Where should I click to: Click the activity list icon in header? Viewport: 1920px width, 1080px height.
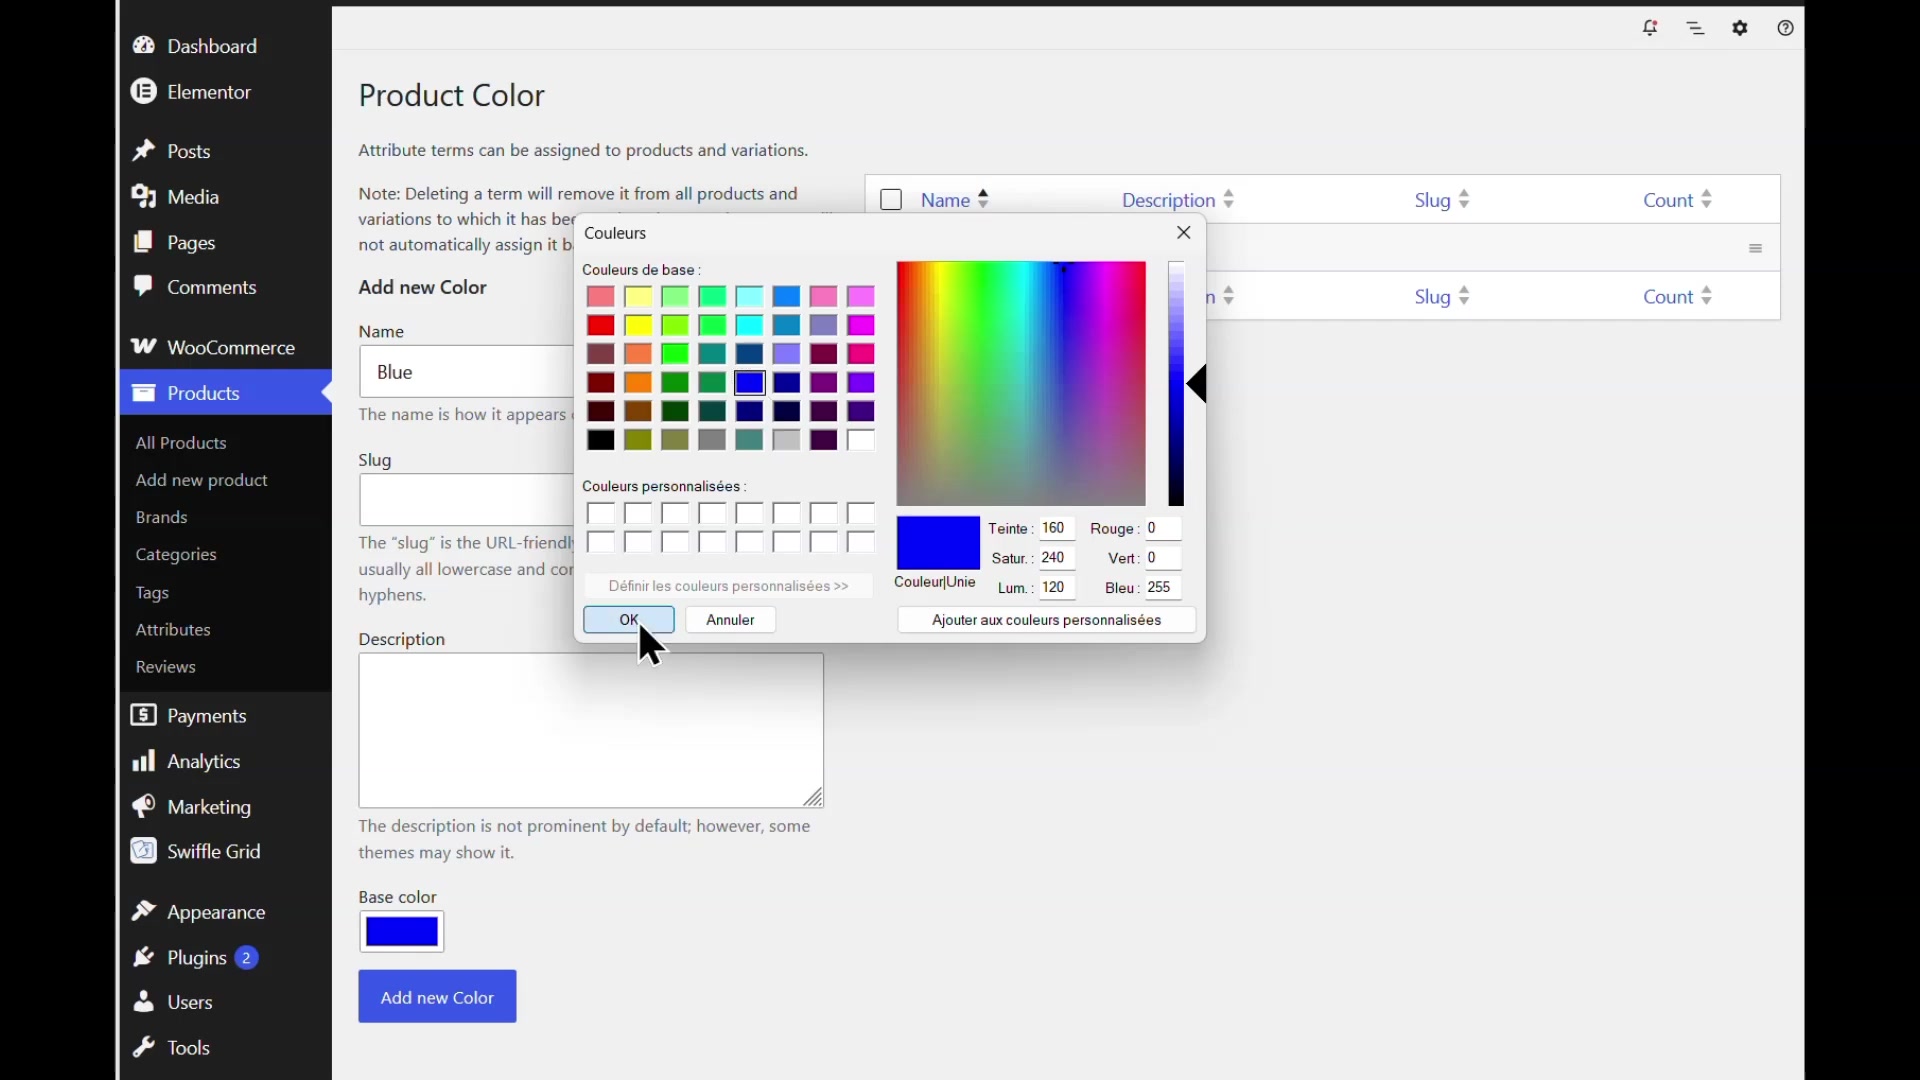tap(1696, 29)
